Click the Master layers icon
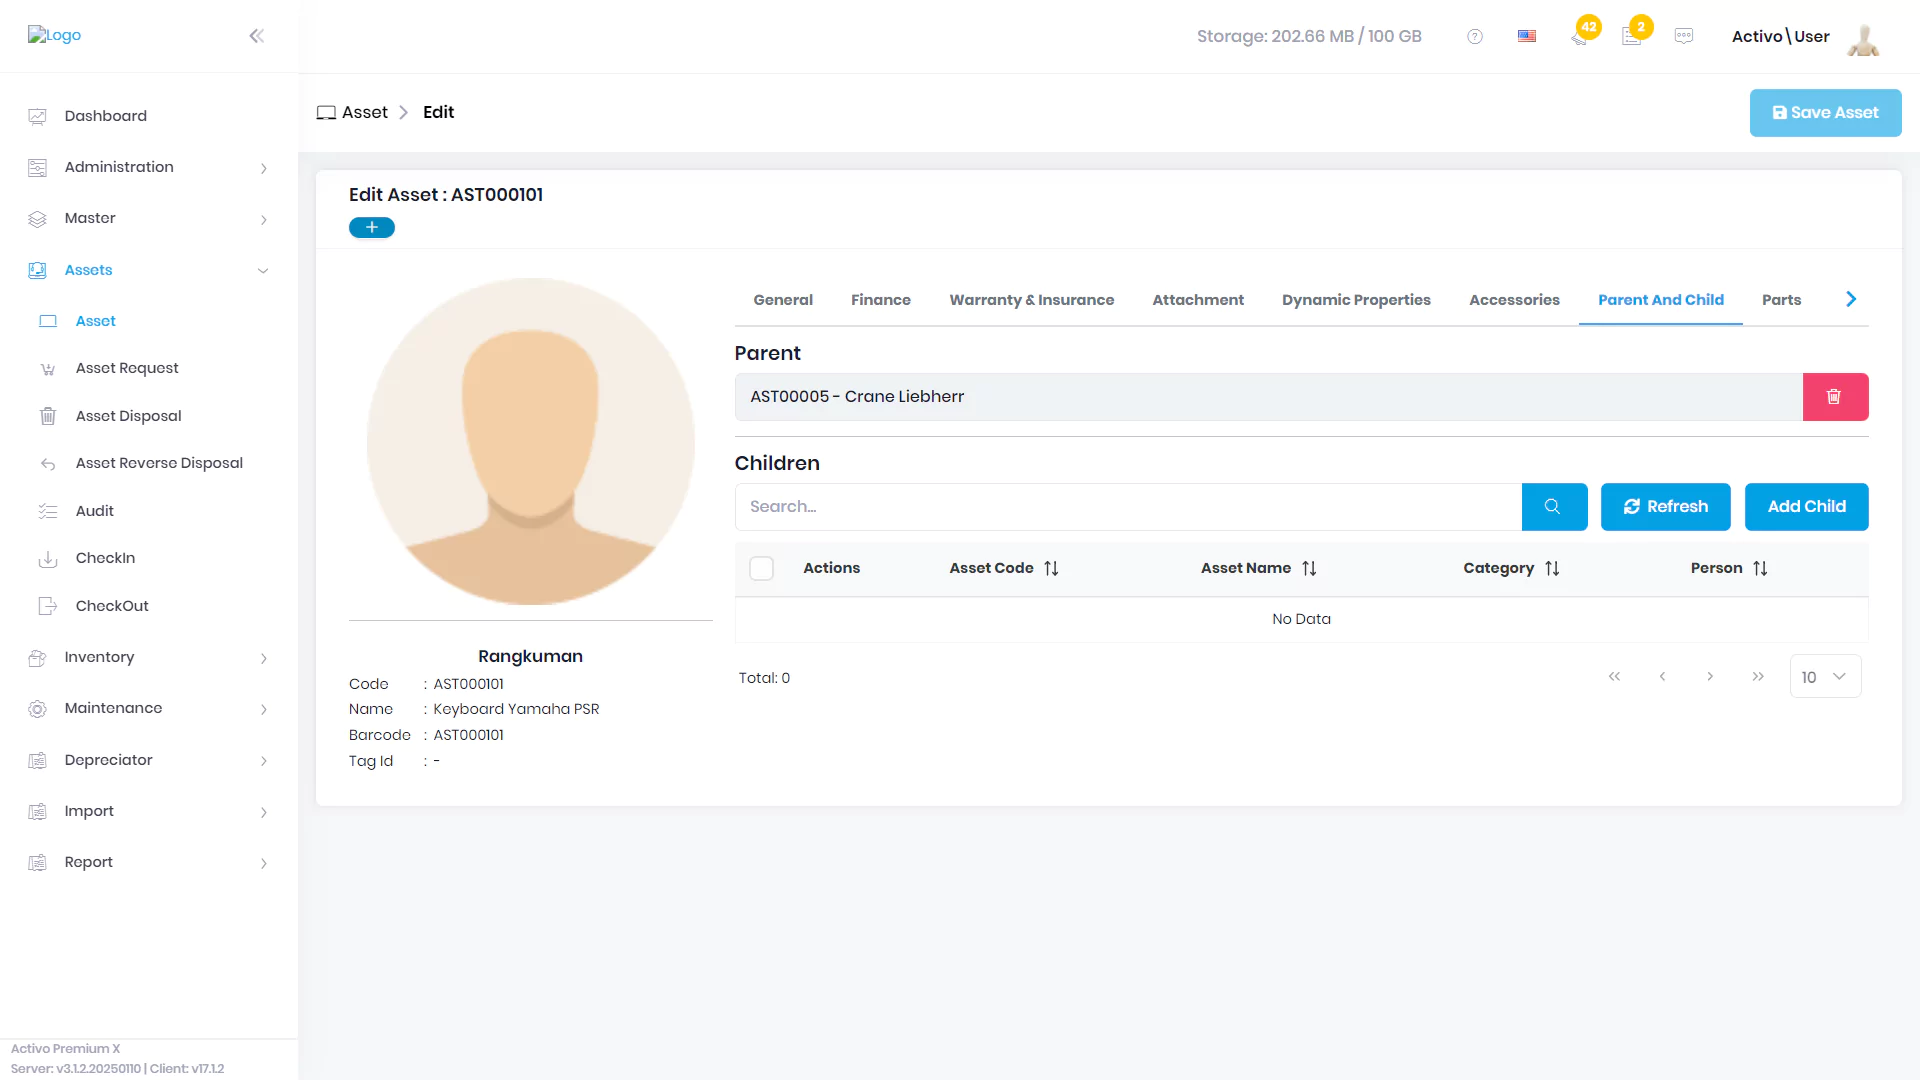Image resolution: width=1920 pixels, height=1080 pixels. click(37, 218)
